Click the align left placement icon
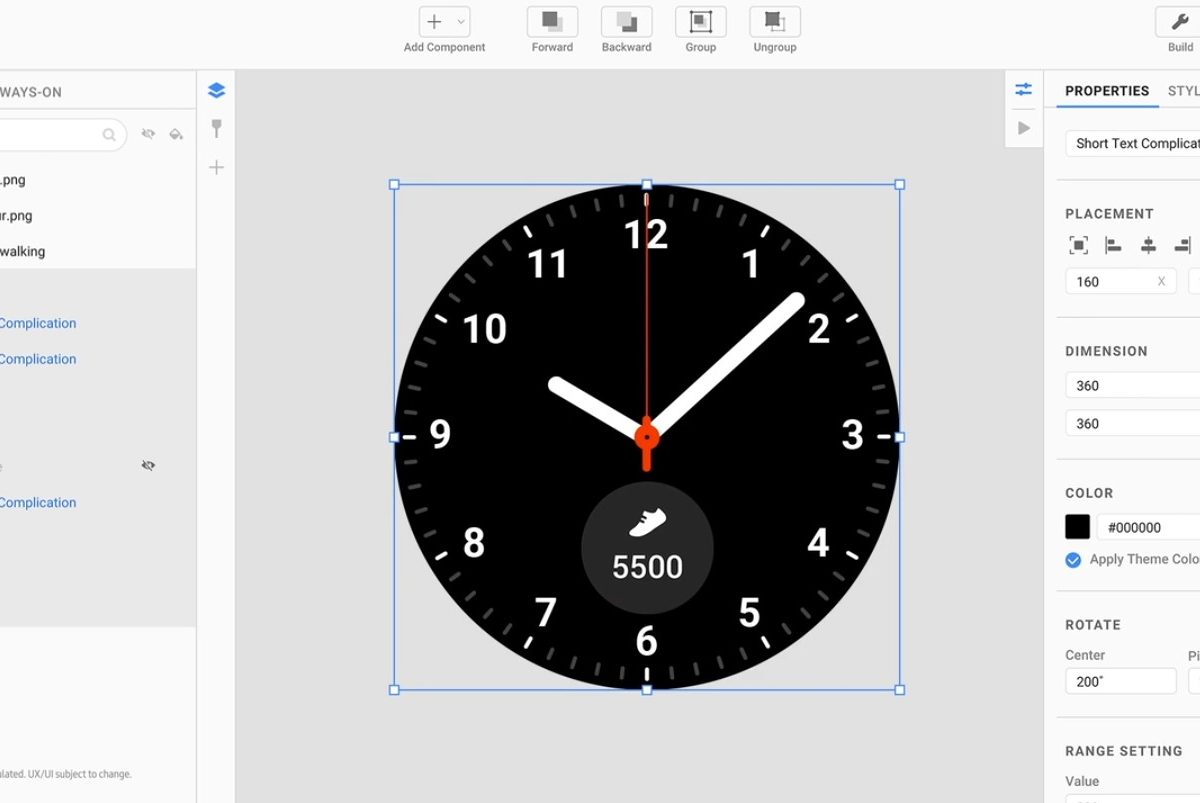This screenshot has width=1200, height=803. point(1113,245)
